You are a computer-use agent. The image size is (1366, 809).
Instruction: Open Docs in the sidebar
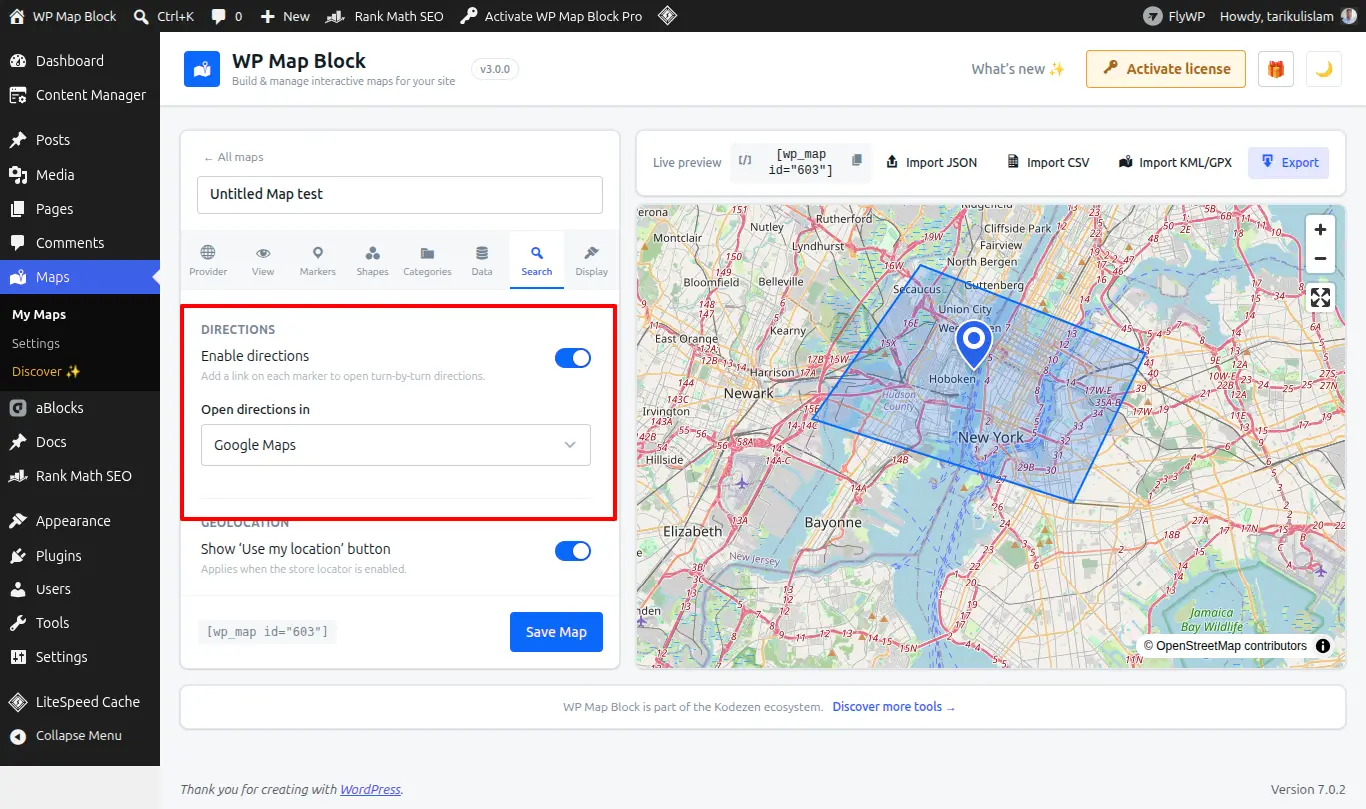pos(80,442)
